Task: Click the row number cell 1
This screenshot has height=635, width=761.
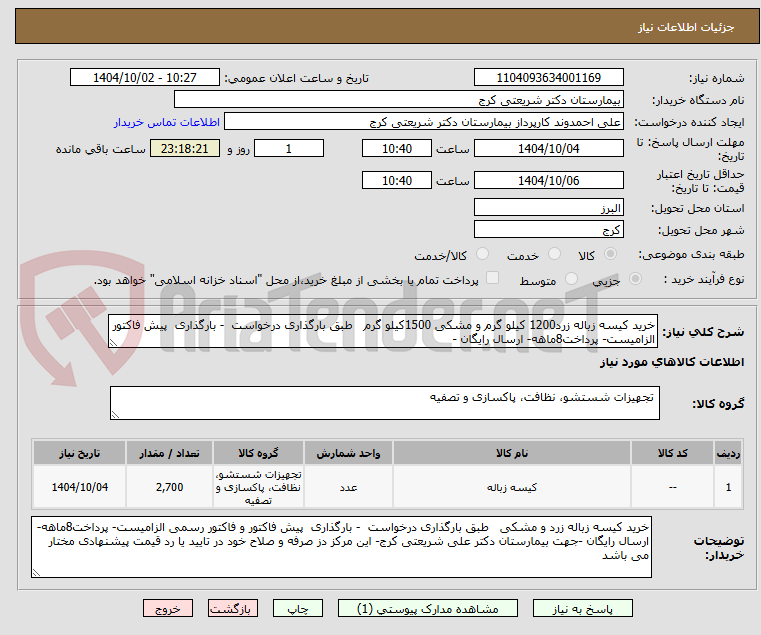Action: coord(728,487)
